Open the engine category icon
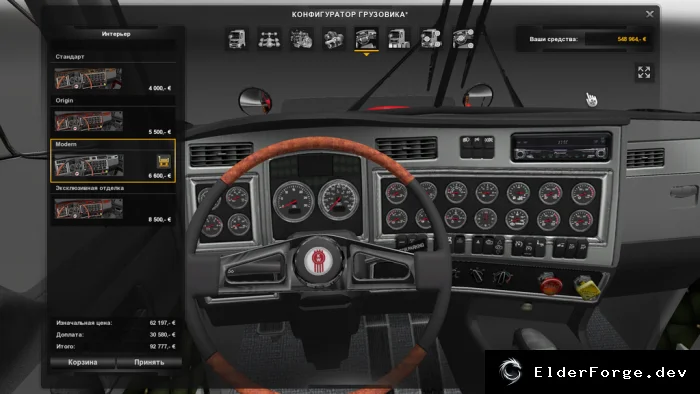Viewport: 700px width, 394px height. (301, 39)
